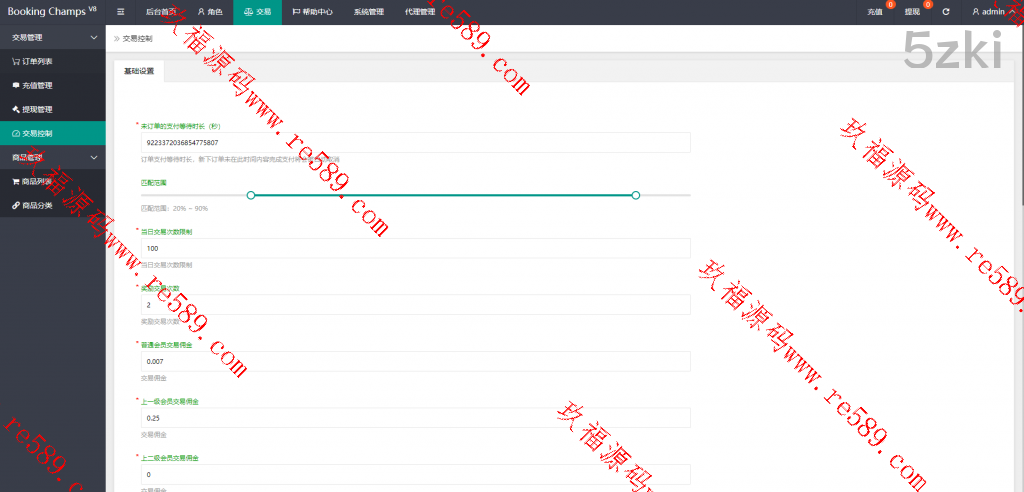Toggle the sidebar with the hamburger icon
Image resolution: width=1024 pixels, height=492 pixels.
[121, 12]
